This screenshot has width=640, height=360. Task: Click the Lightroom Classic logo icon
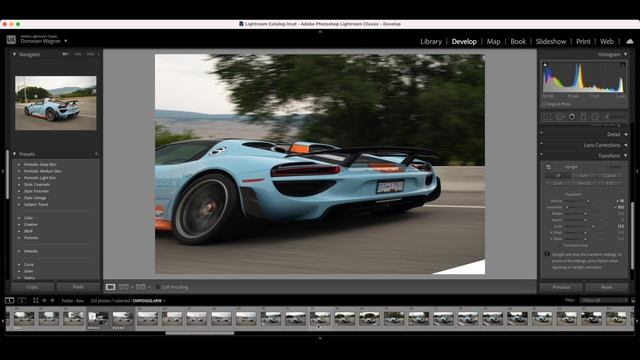tap(11, 40)
